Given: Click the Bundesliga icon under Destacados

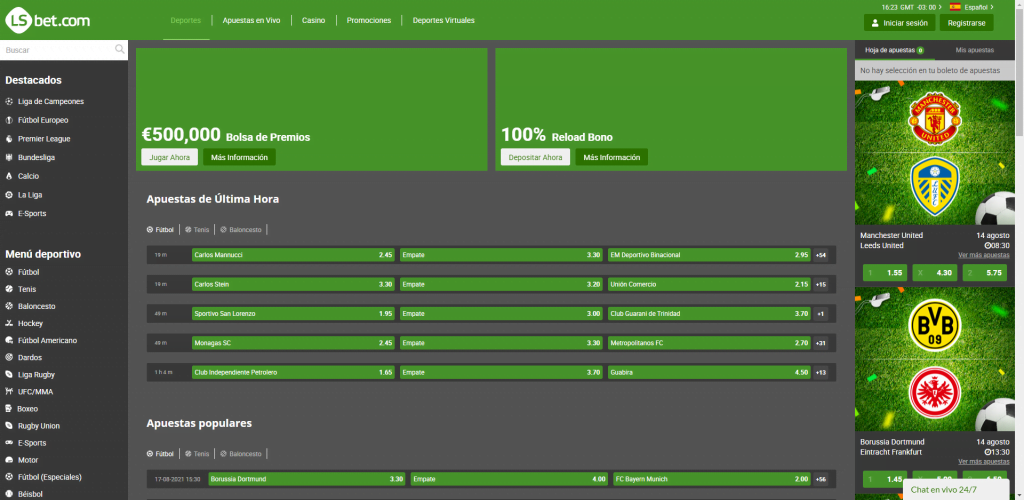Looking at the screenshot, I should tap(10, 157).
